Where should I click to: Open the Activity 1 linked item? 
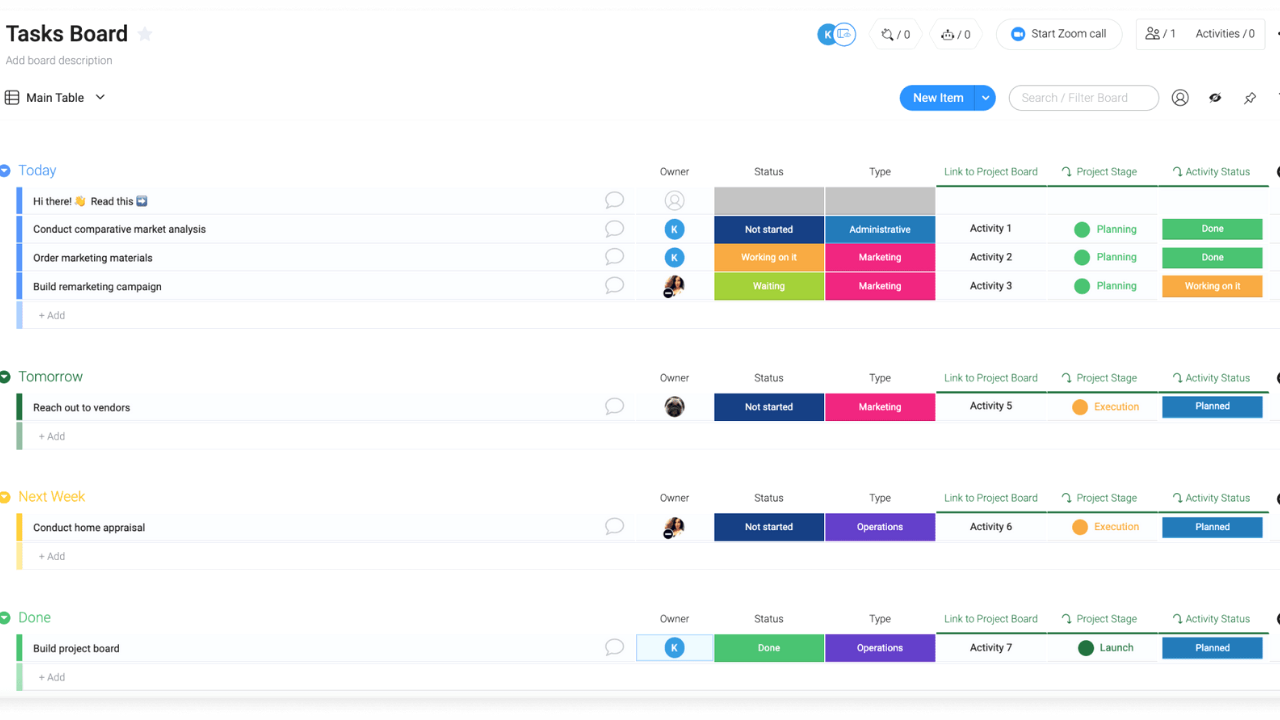click(991, 229)
